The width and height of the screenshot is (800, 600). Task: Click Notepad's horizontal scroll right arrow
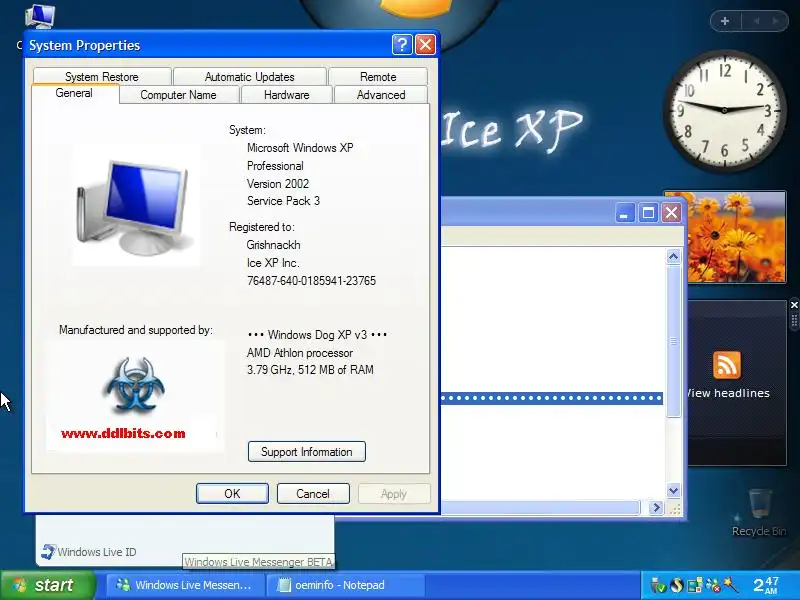[656, 508]
